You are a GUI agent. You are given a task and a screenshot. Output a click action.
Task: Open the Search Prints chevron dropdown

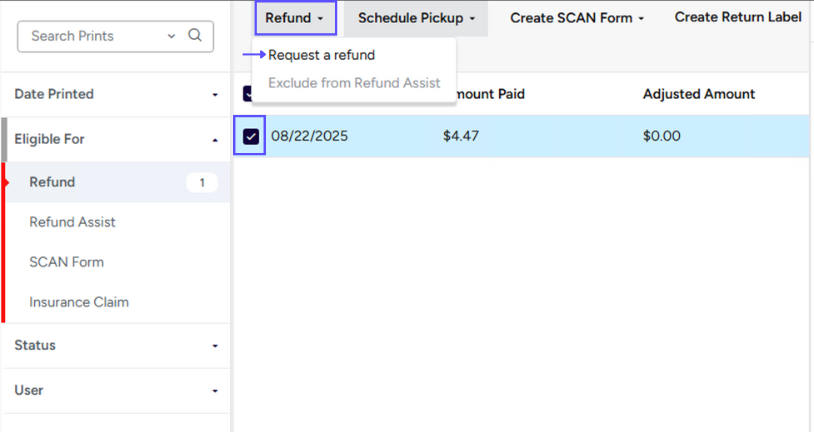click(171, 36)
